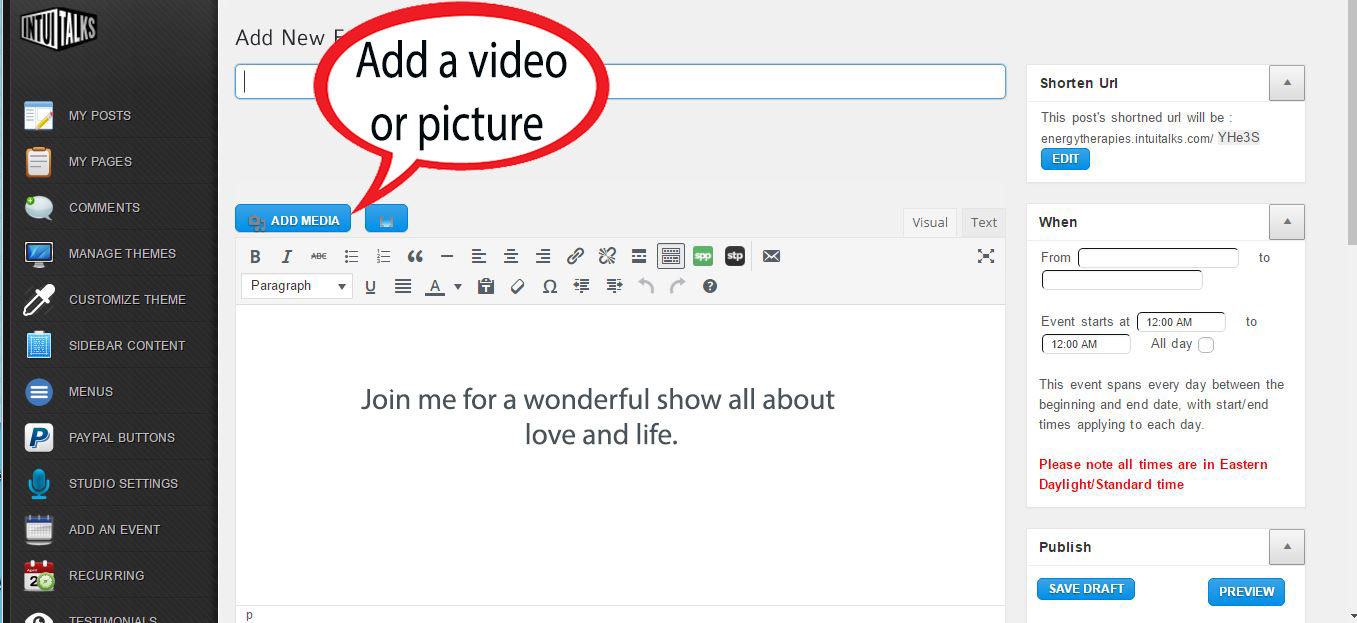Select Add An Event in sidebar

coord(115,529)
